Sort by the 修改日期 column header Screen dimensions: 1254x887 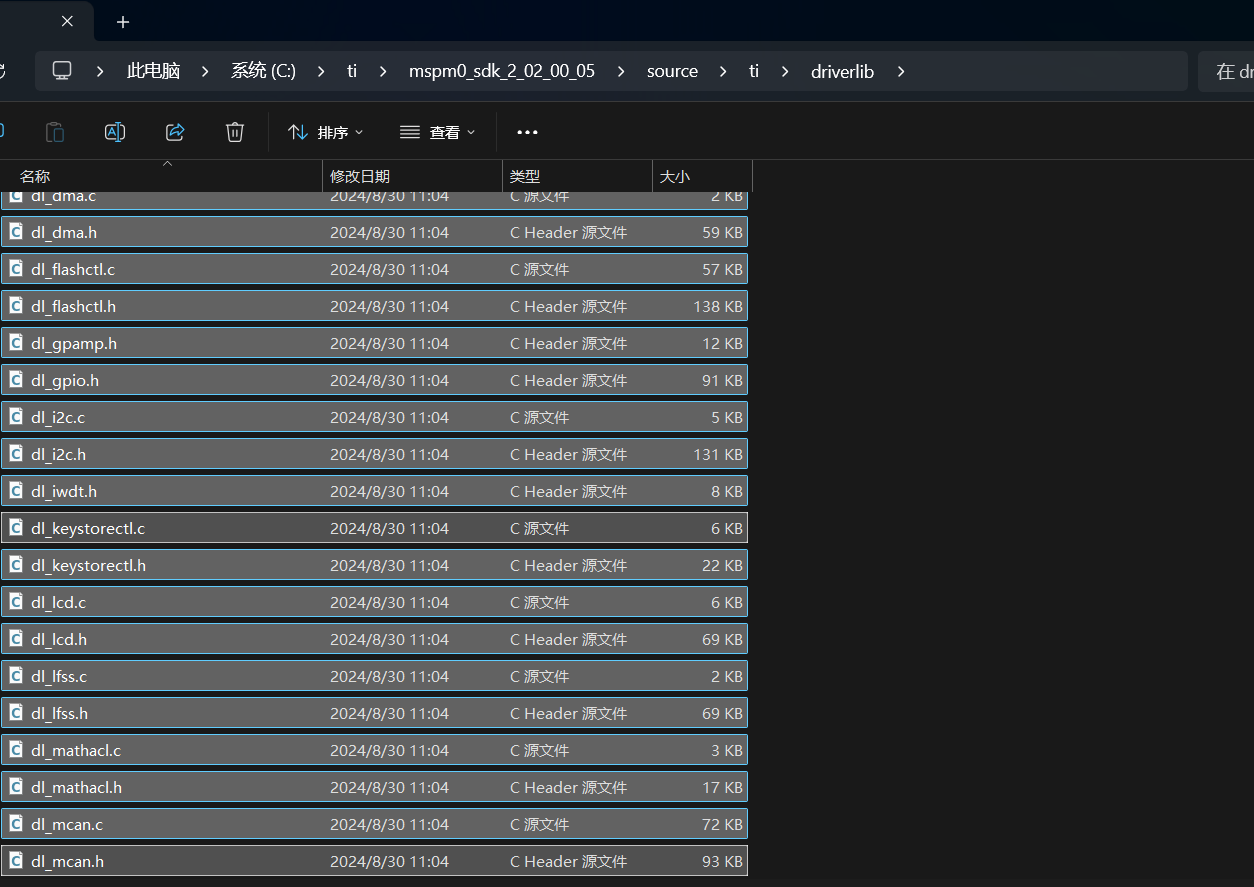(x=360, y=177)
